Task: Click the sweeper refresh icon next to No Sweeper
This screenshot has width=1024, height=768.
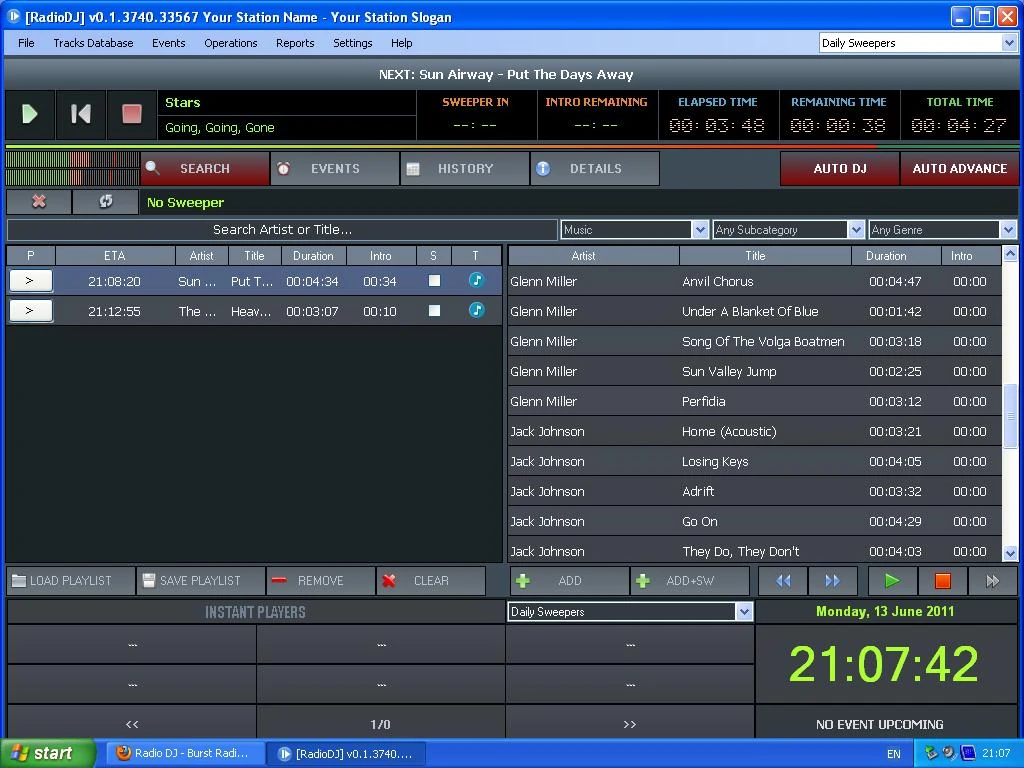Action: point(105,201)
